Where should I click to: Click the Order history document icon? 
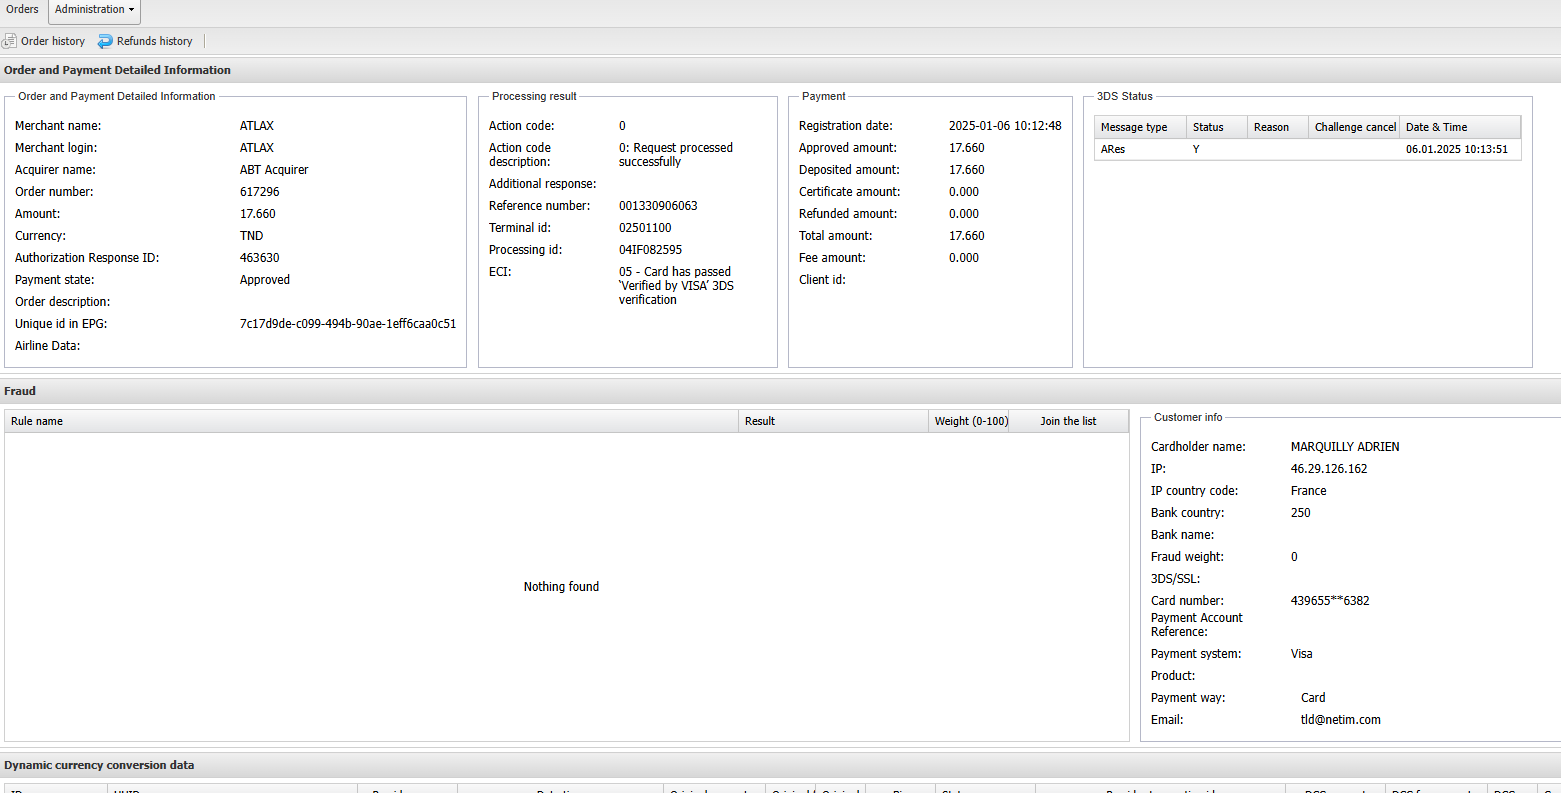pyautogui.click(x=10, y=41)
